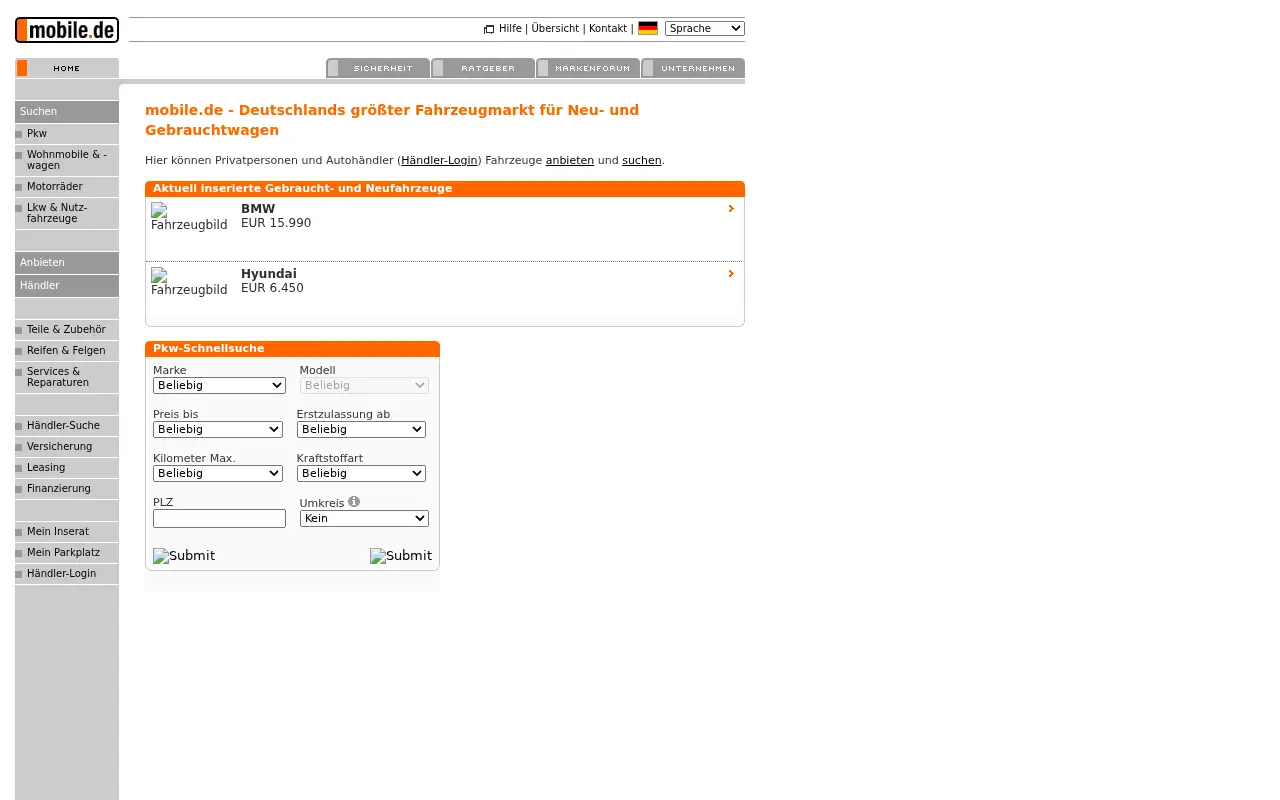The width and height of the screenshot is (1280, 800).
Task: Open Mein Parkplatz in the sidebar
Action: click(x=67, y=553)
